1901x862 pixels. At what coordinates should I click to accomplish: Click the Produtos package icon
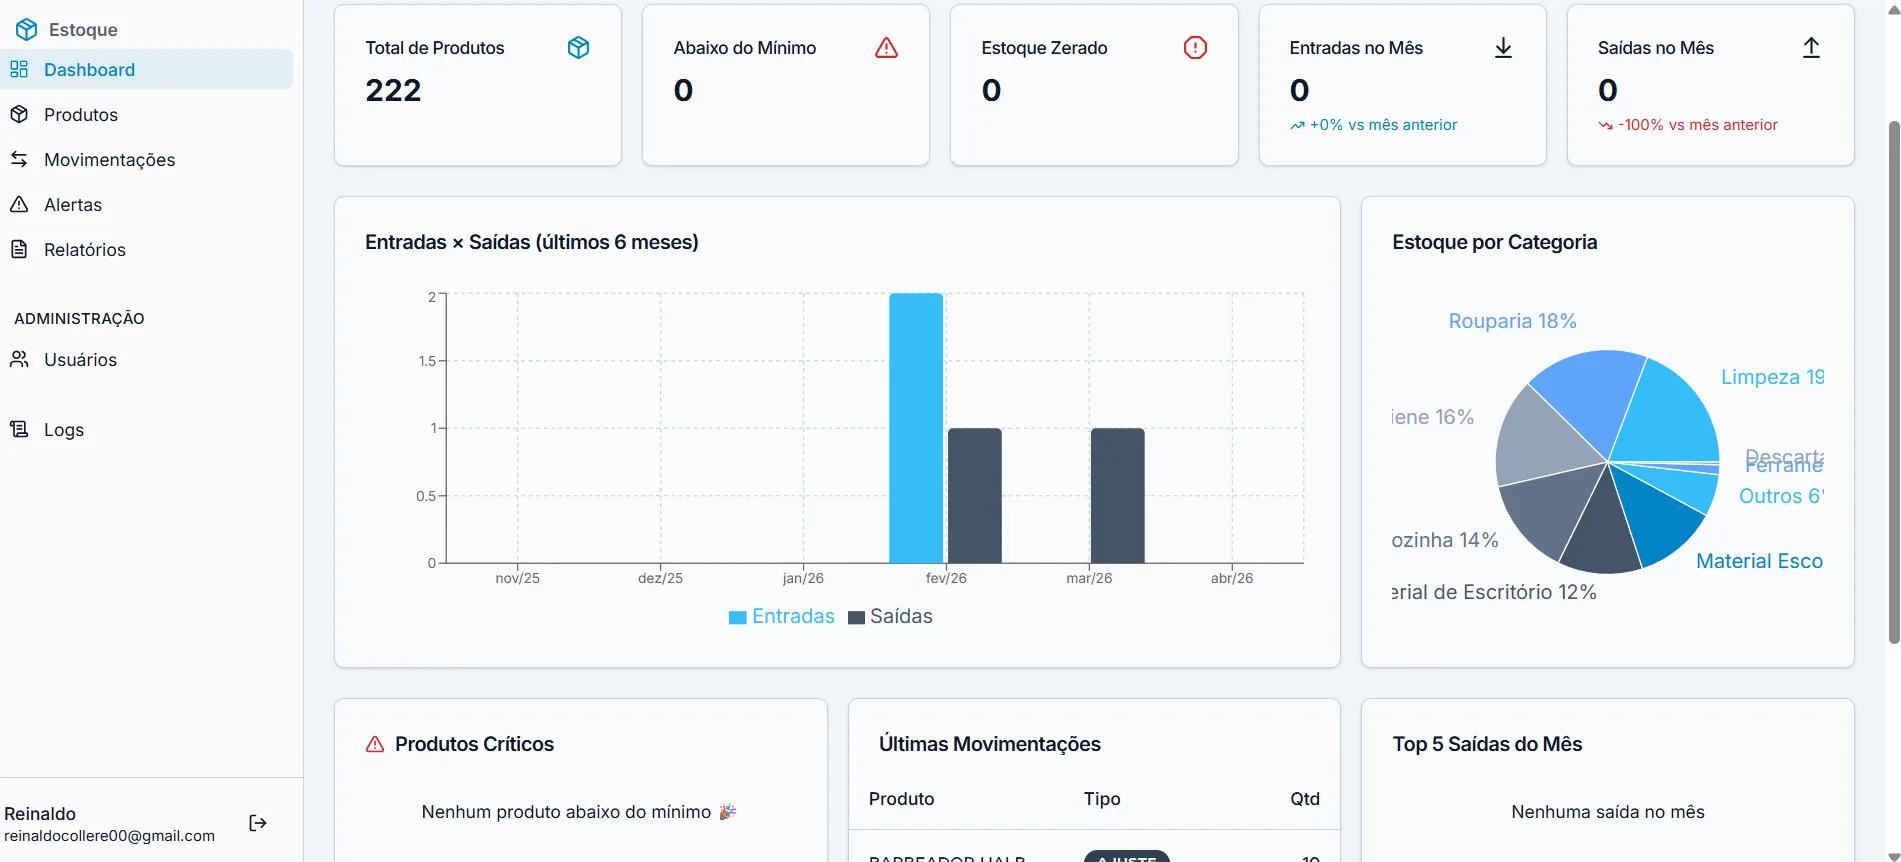point(19,114)
